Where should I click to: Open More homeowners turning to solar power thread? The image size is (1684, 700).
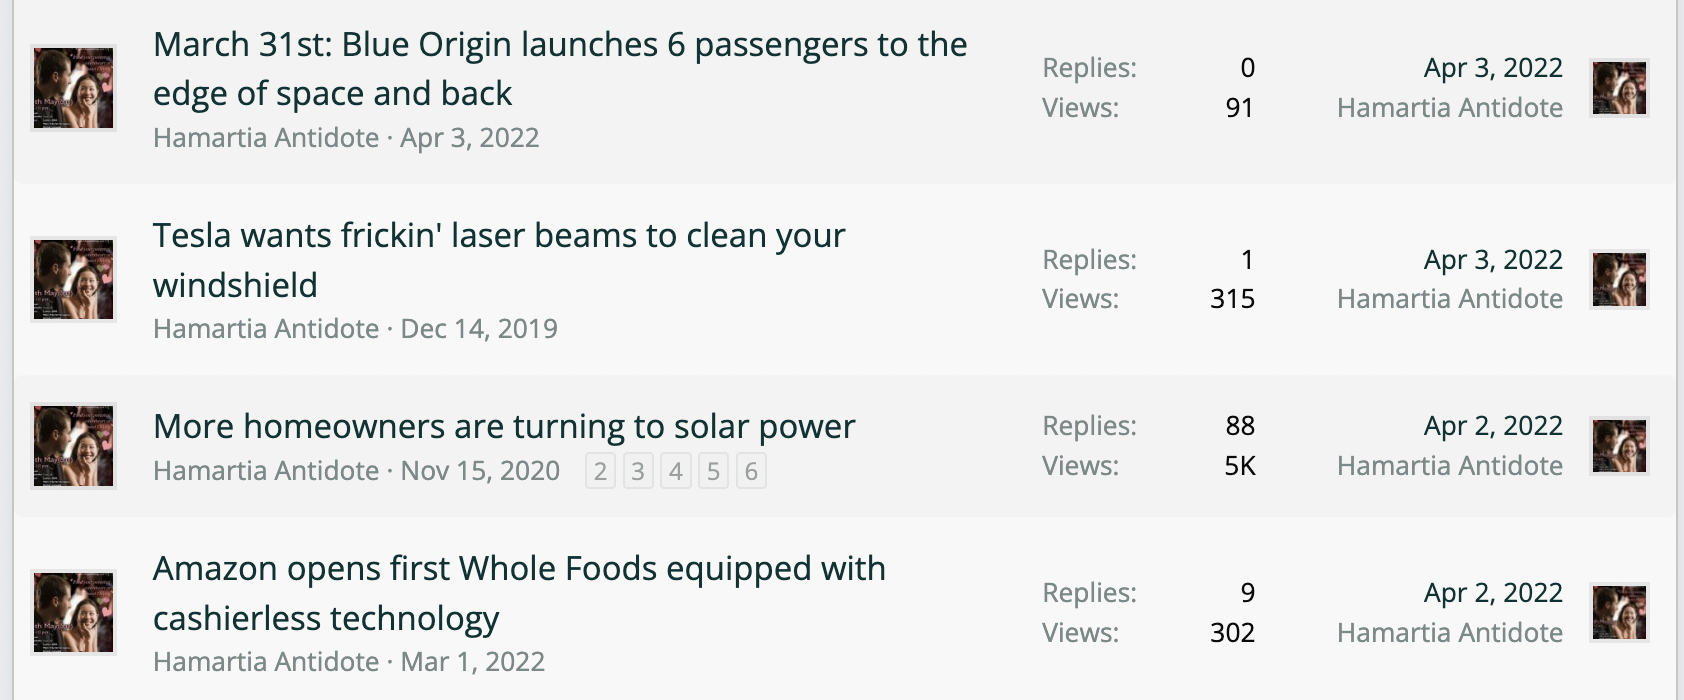pos(504,426)
